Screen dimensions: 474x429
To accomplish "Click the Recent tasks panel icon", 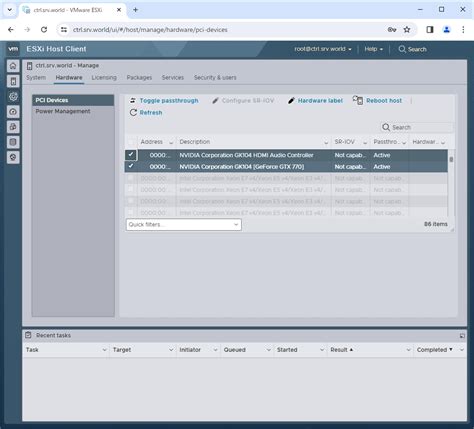I will pos(28,335).
